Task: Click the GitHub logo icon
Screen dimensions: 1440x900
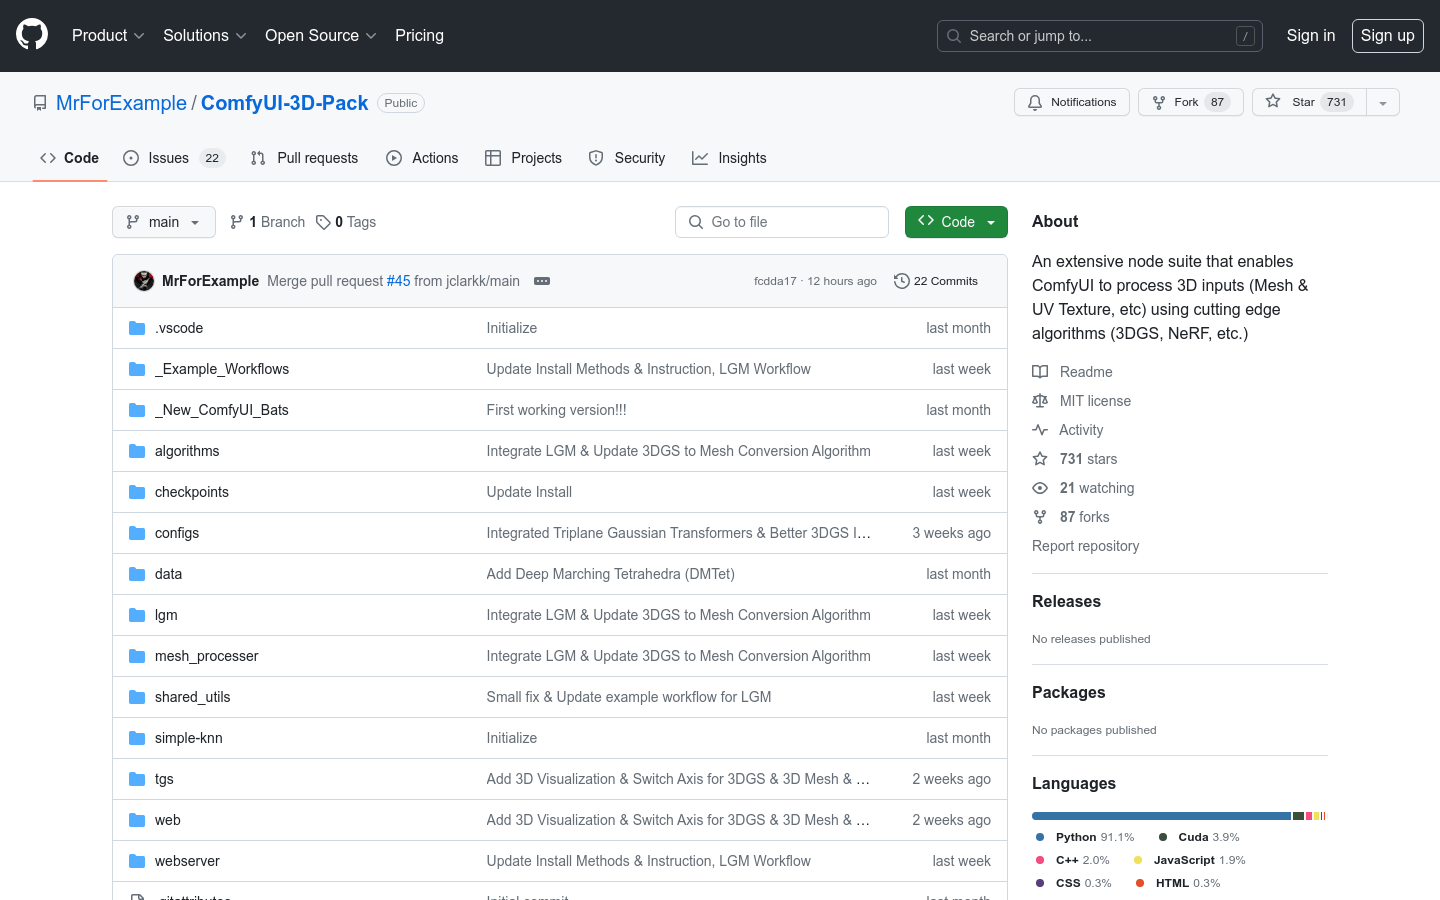Action: tap(32, 35)
